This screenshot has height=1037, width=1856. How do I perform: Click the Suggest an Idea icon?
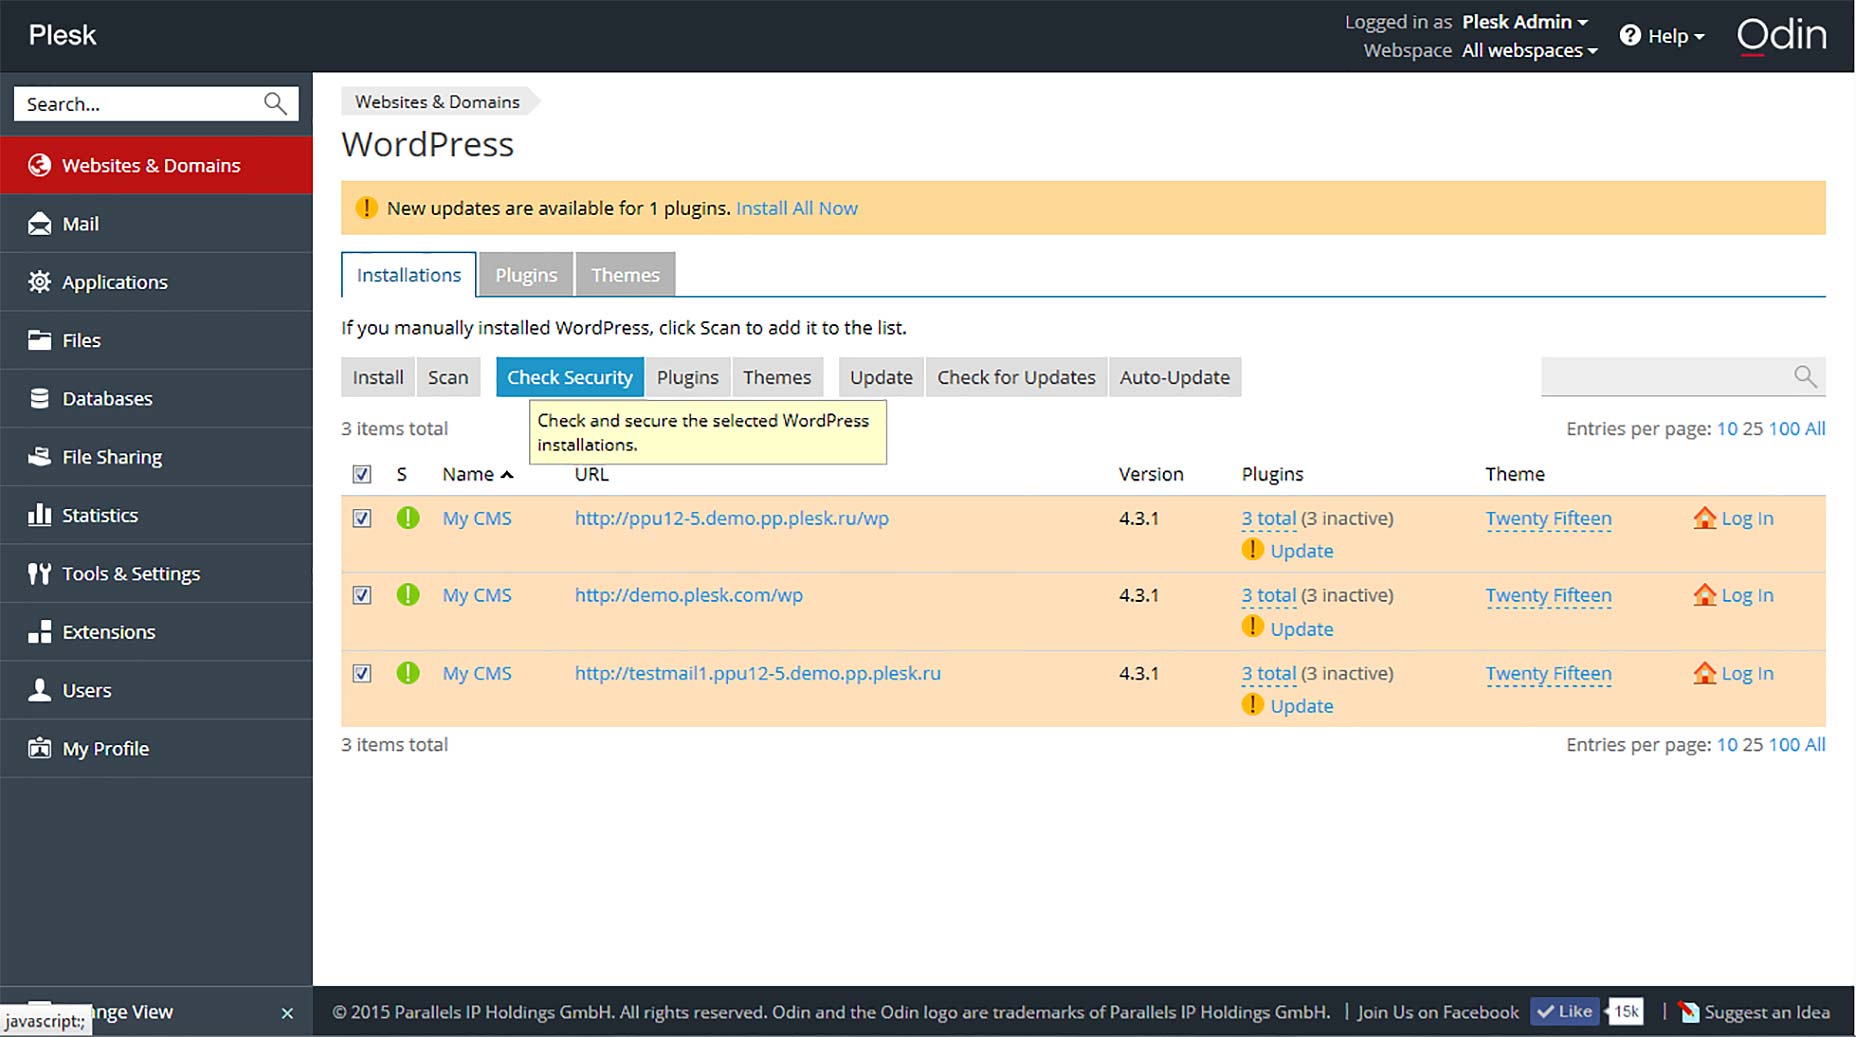[x=1689, y=1012]
